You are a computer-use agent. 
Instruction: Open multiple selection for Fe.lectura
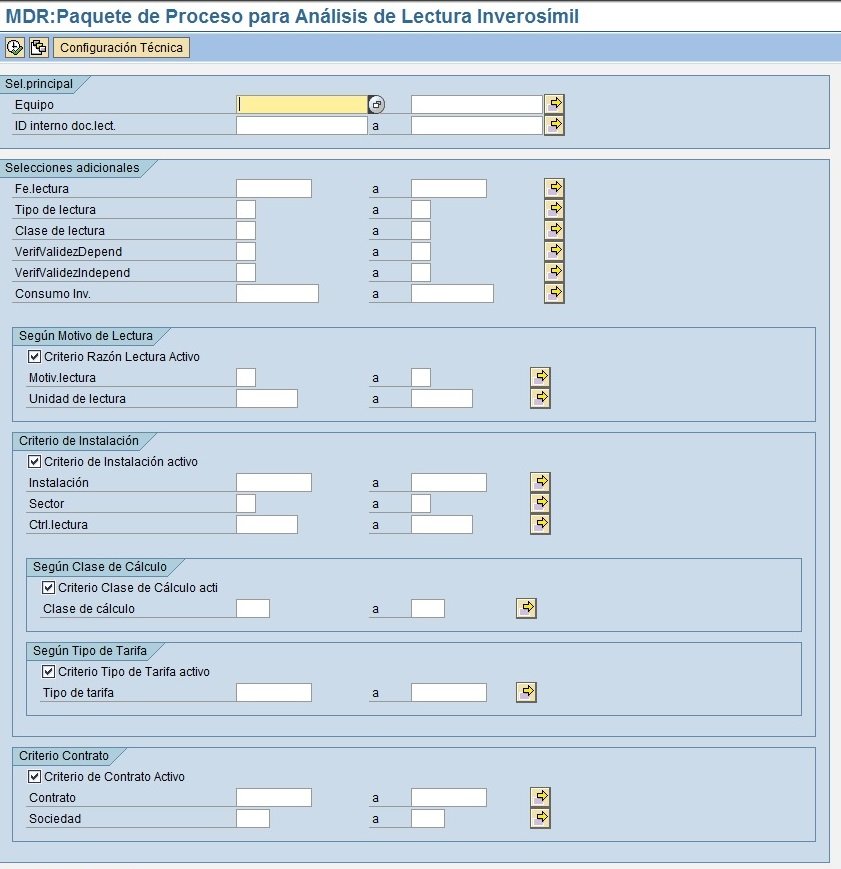point(555,188)
